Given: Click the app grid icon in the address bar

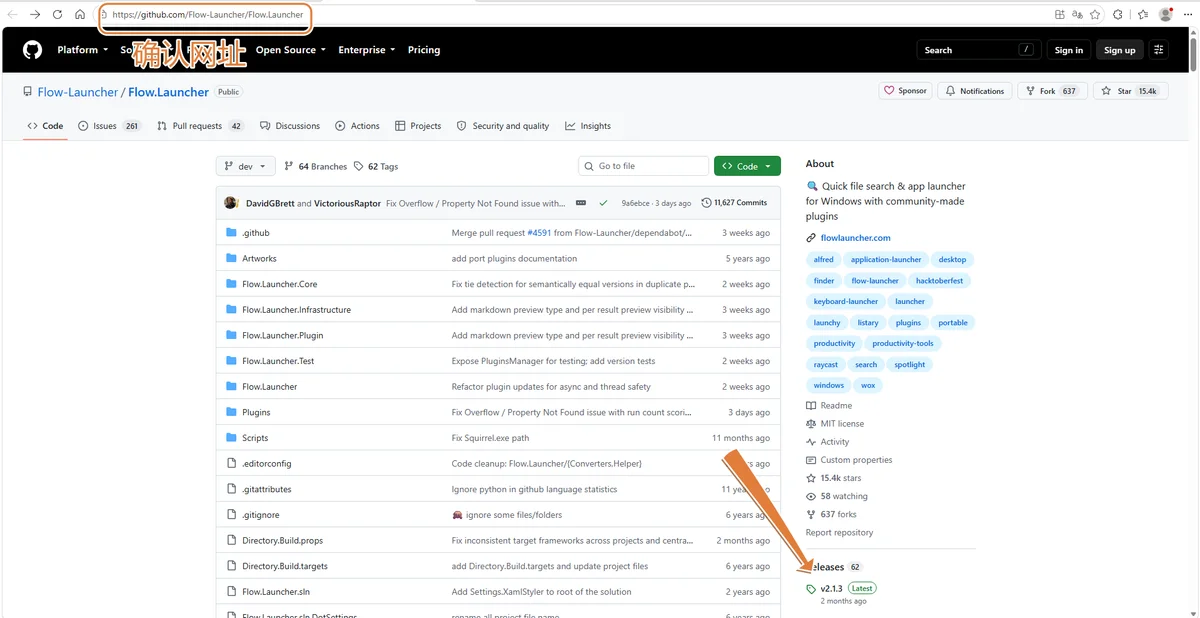Looking at the screenshot, I should pos(1060,15).
